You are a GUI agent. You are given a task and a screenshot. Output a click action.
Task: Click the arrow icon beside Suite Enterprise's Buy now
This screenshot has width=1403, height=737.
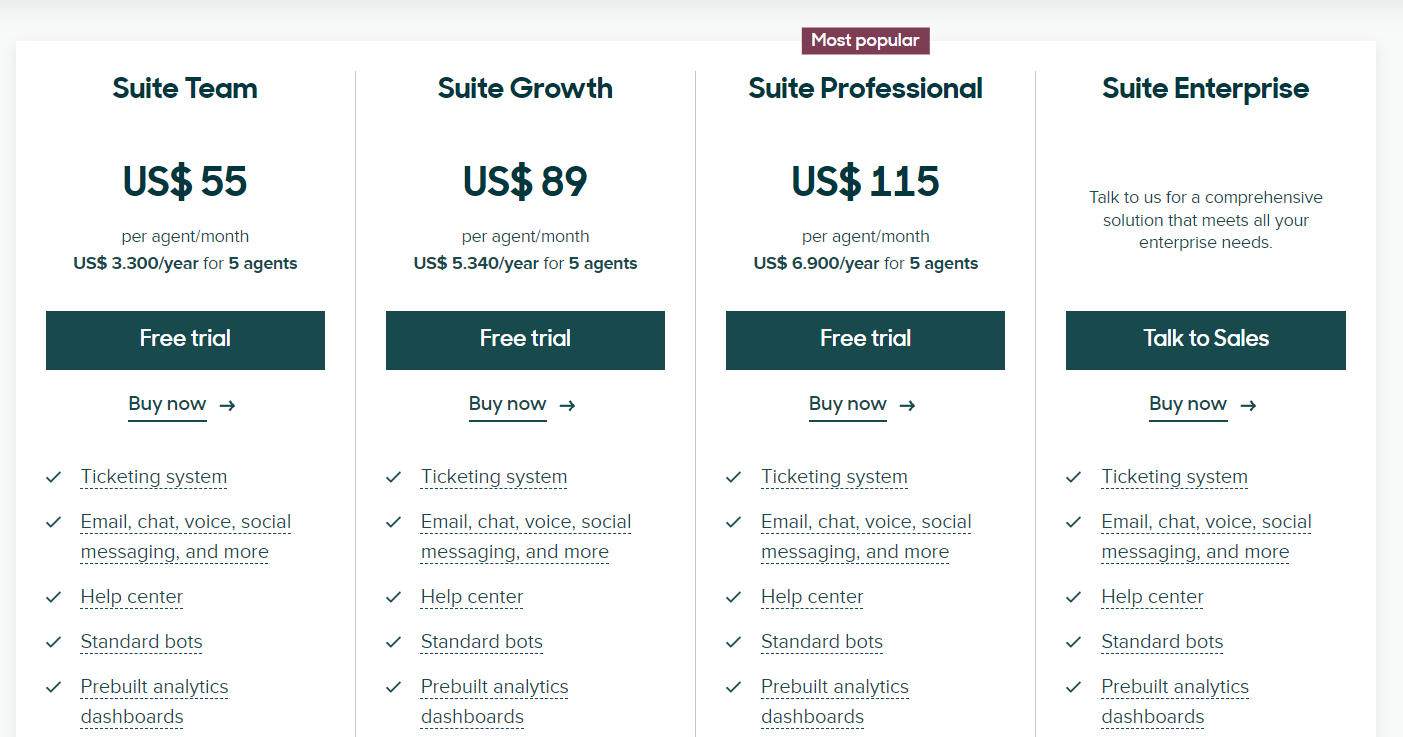1247,406
